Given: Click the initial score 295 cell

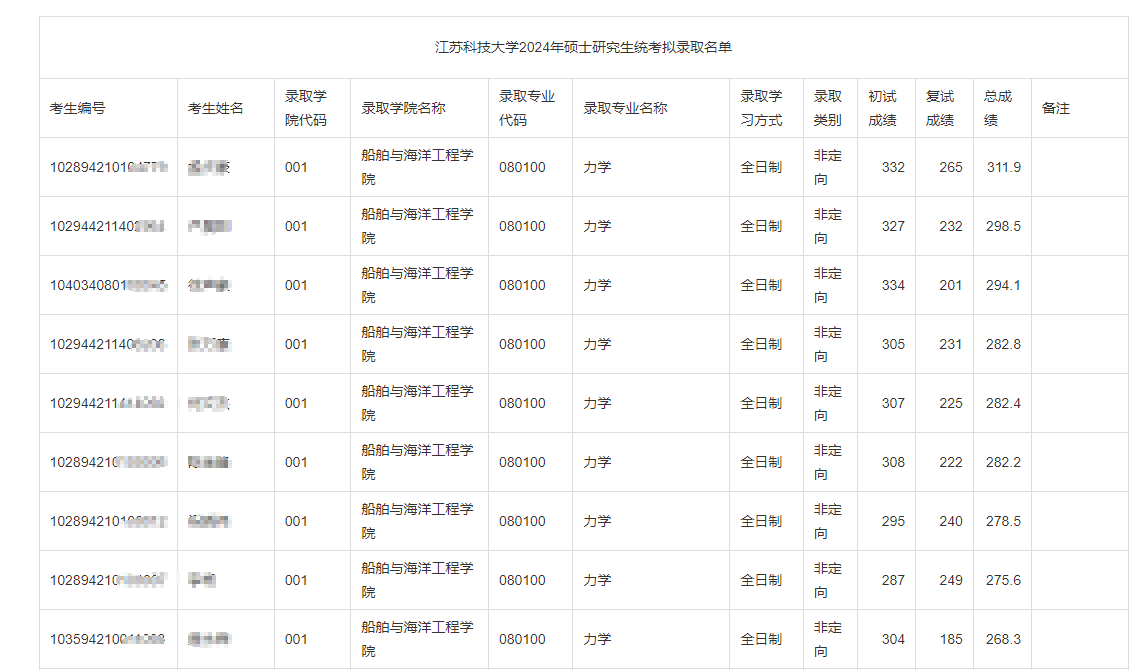Looking at the screenshot, I should tap(892, 521).
